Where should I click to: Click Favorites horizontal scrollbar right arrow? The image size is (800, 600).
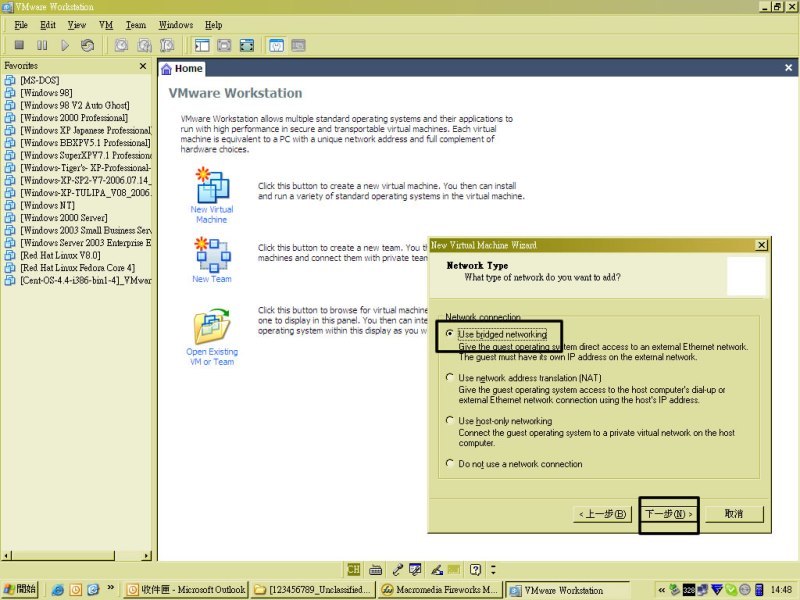tap(147, 556)
